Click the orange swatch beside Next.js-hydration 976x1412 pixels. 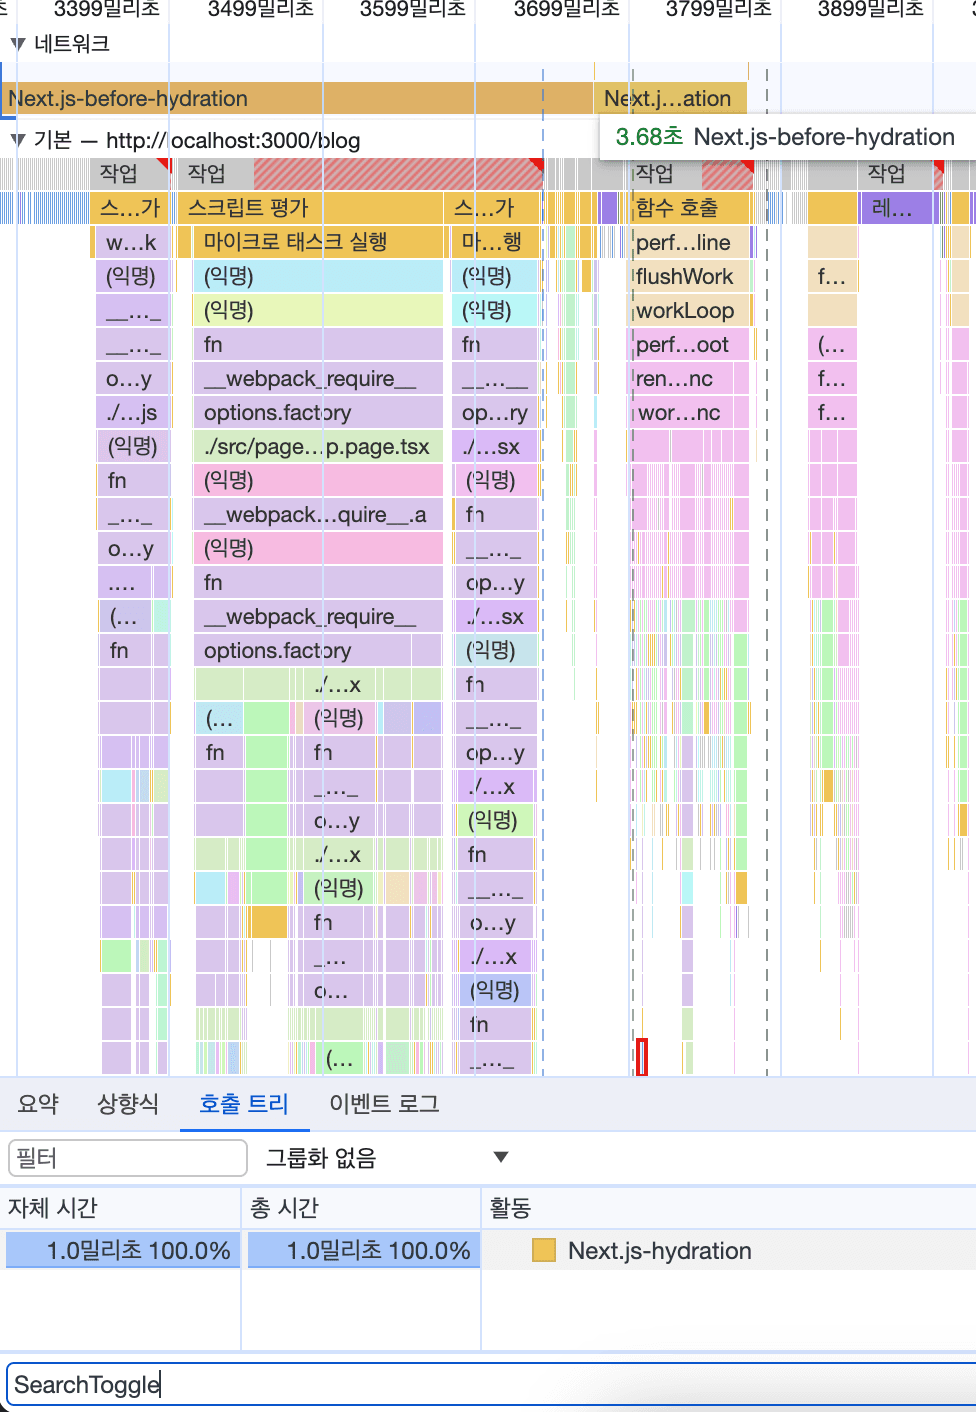click(543, 1250)
